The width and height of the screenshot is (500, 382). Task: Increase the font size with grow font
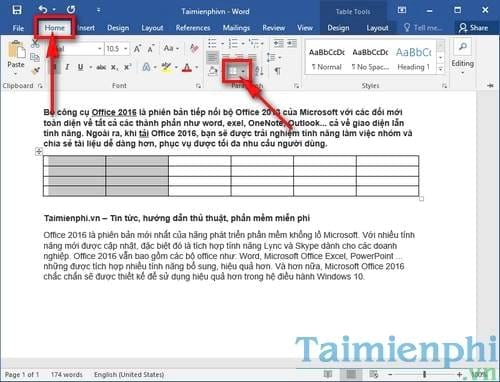(x=137, y=49)
